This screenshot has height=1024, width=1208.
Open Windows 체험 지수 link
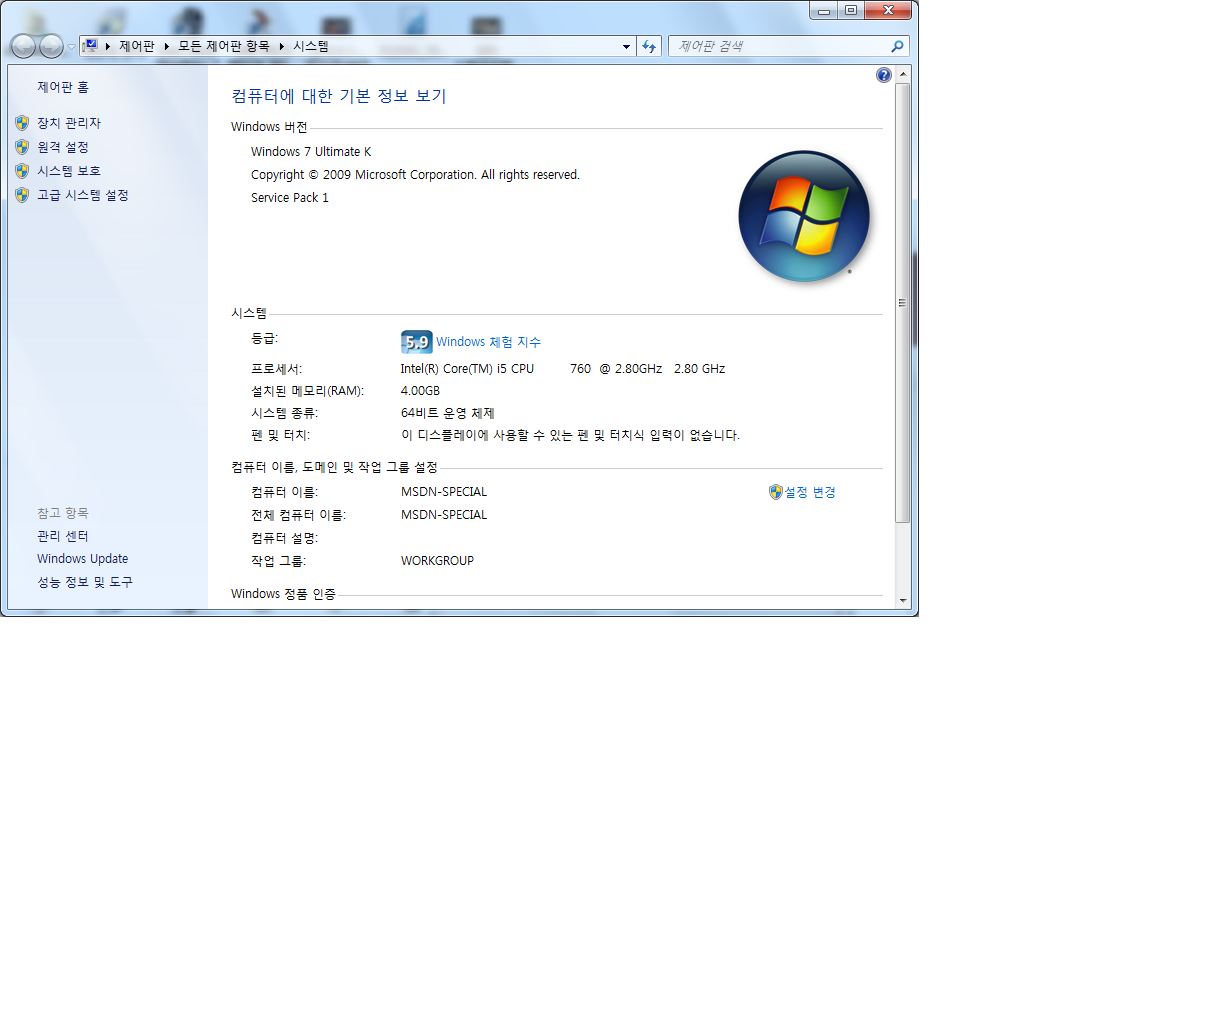(488, 342)
